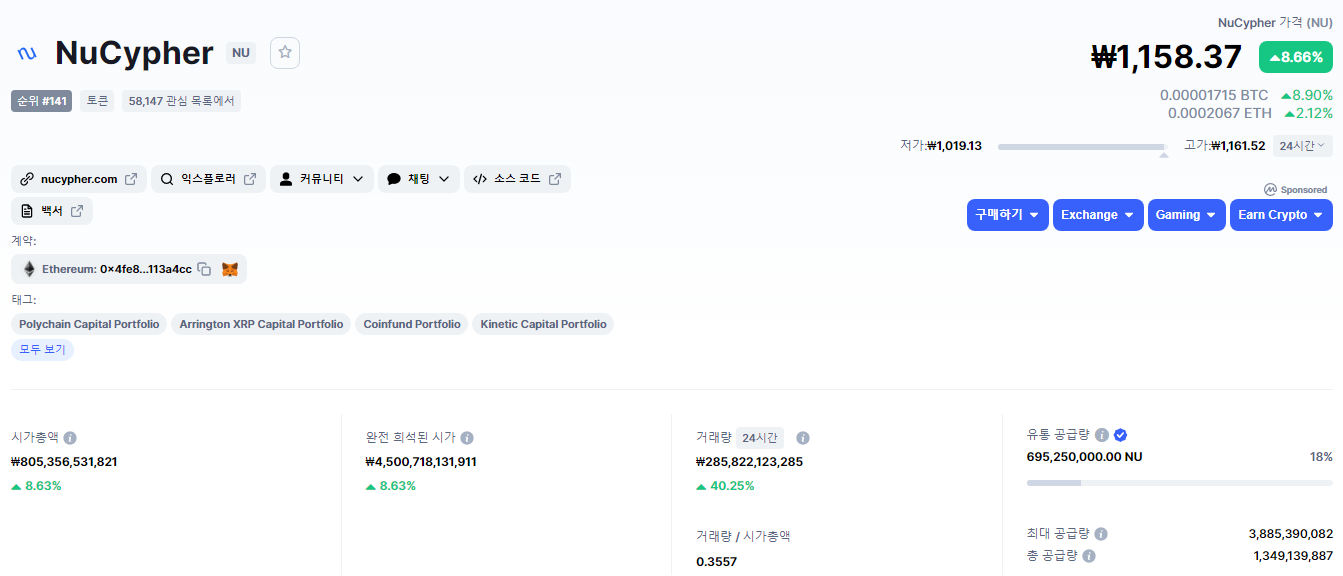Expand the 커뮤니티 dropdown

coord(322,179)
